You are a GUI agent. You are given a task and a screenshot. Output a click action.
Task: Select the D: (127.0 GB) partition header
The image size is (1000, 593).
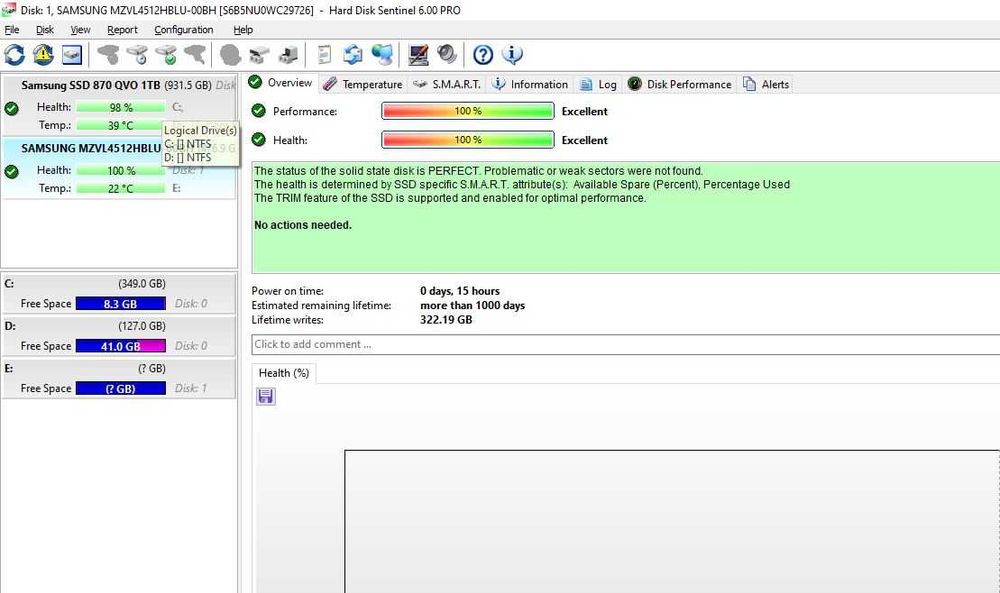[x=119, y=326]
